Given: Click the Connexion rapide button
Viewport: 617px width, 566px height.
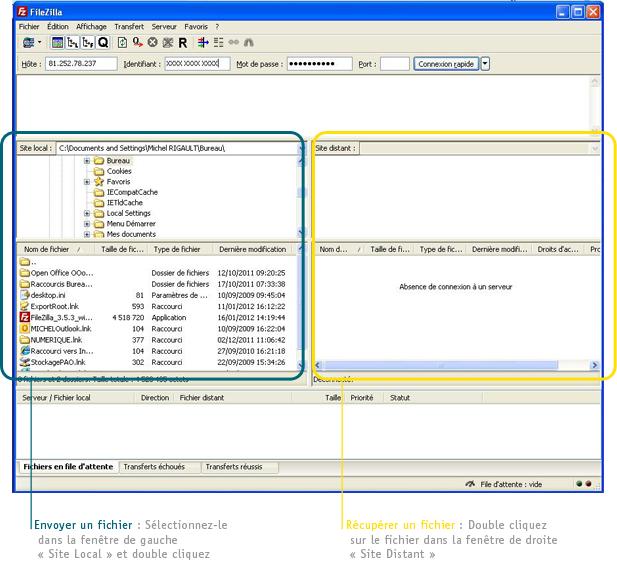Looking at the screenshot, I should [446, 64].
